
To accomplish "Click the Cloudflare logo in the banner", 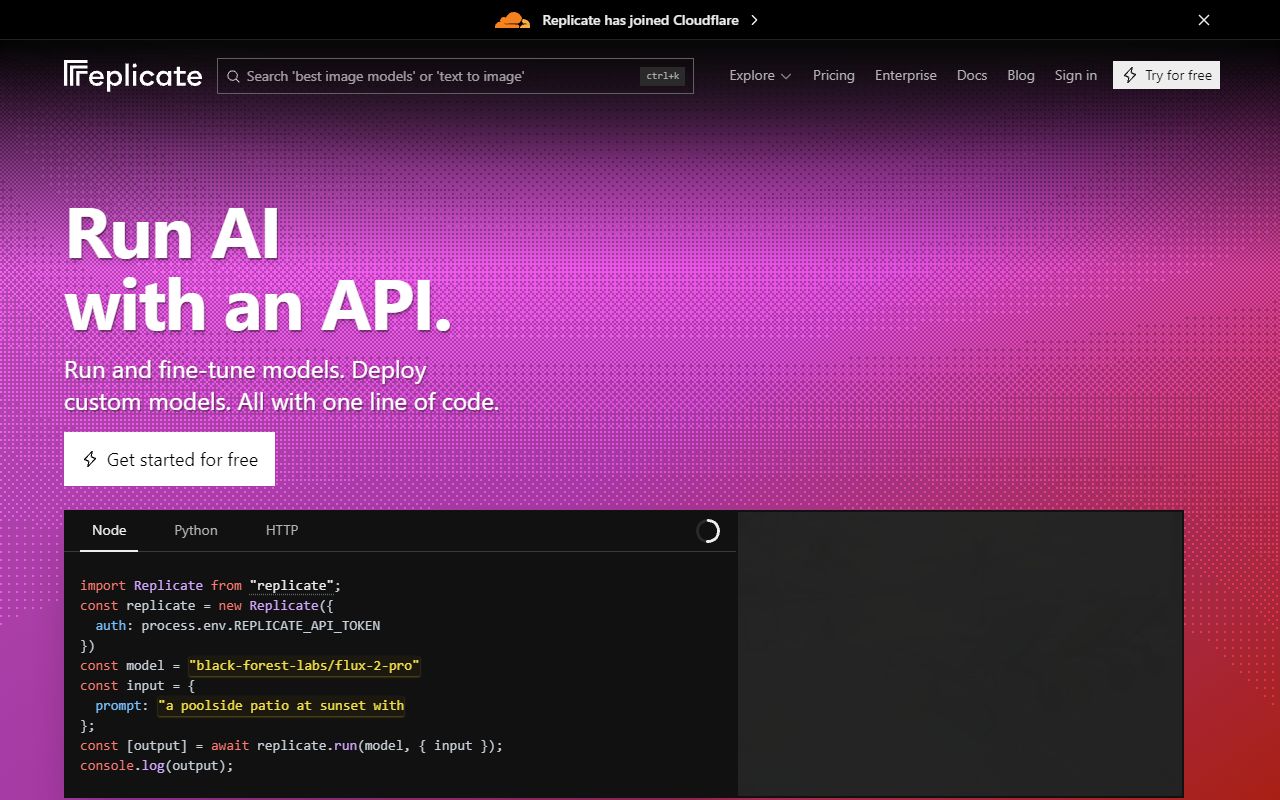I will pyautogui.click(x=512, y=19).
